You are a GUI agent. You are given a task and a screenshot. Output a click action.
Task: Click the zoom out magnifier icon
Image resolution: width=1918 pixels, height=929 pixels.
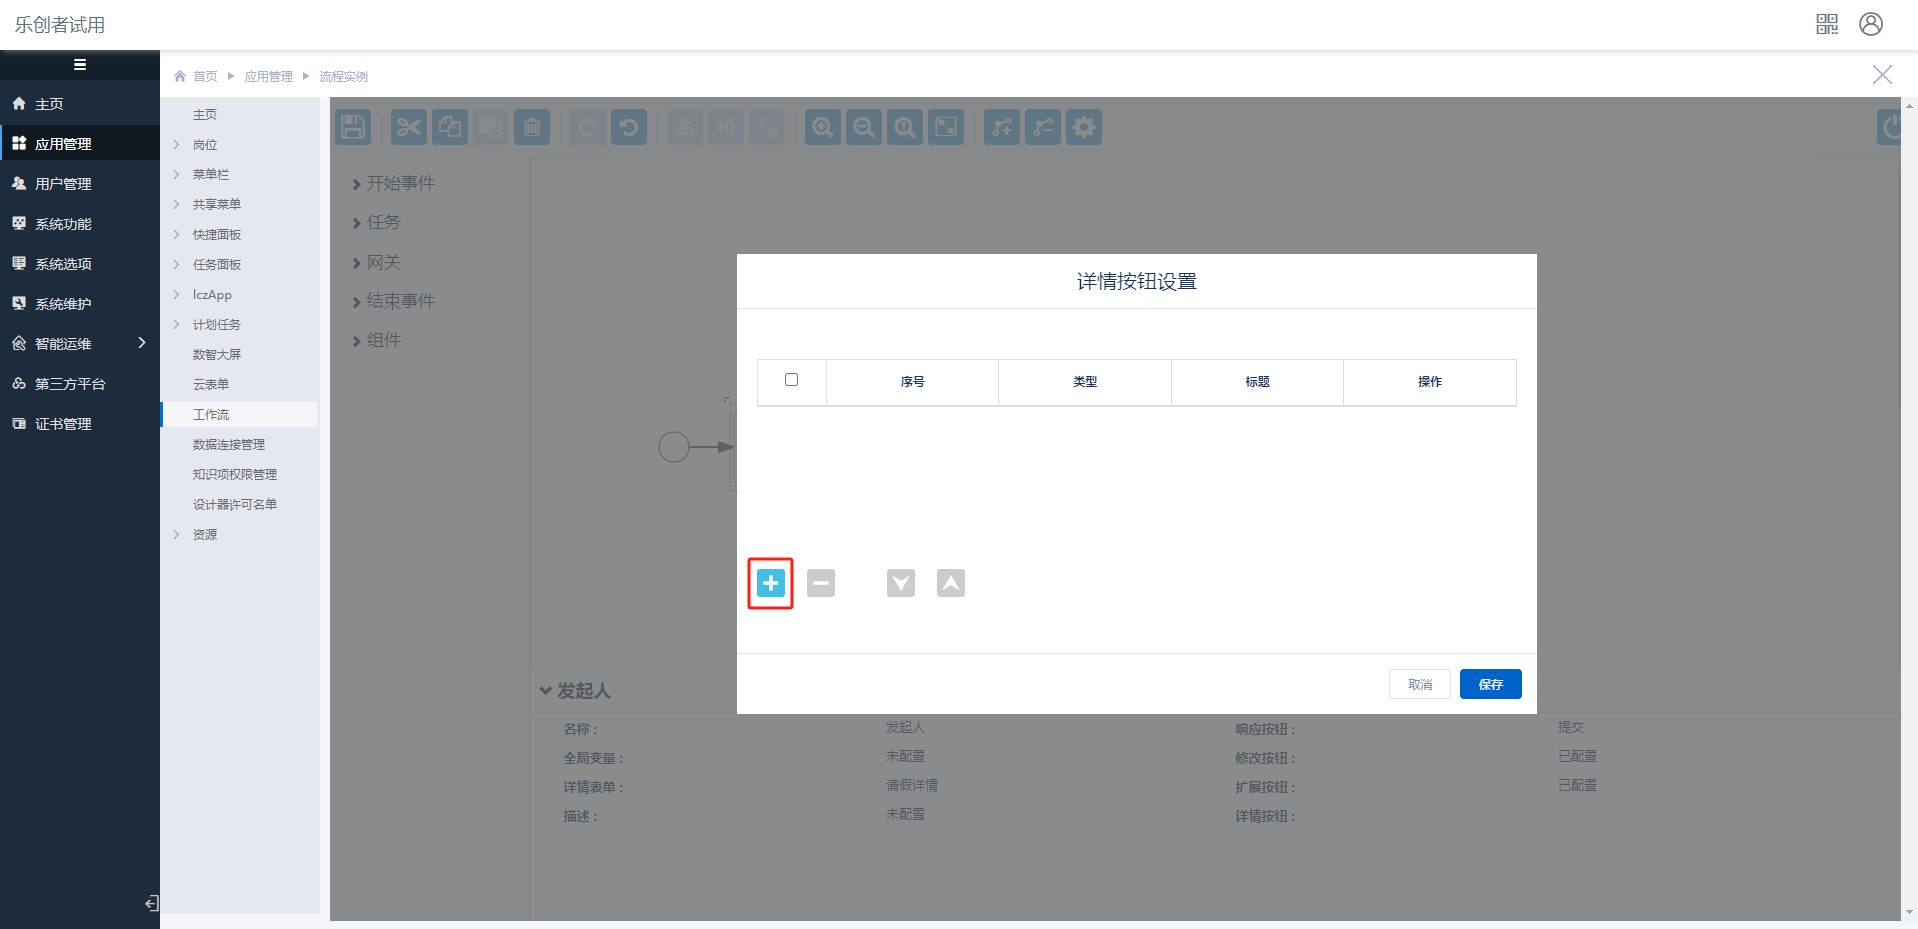pos(864,127)
